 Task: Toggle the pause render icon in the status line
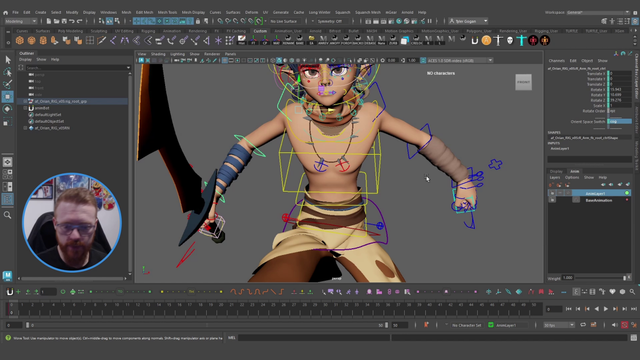(x=429, y=21)
